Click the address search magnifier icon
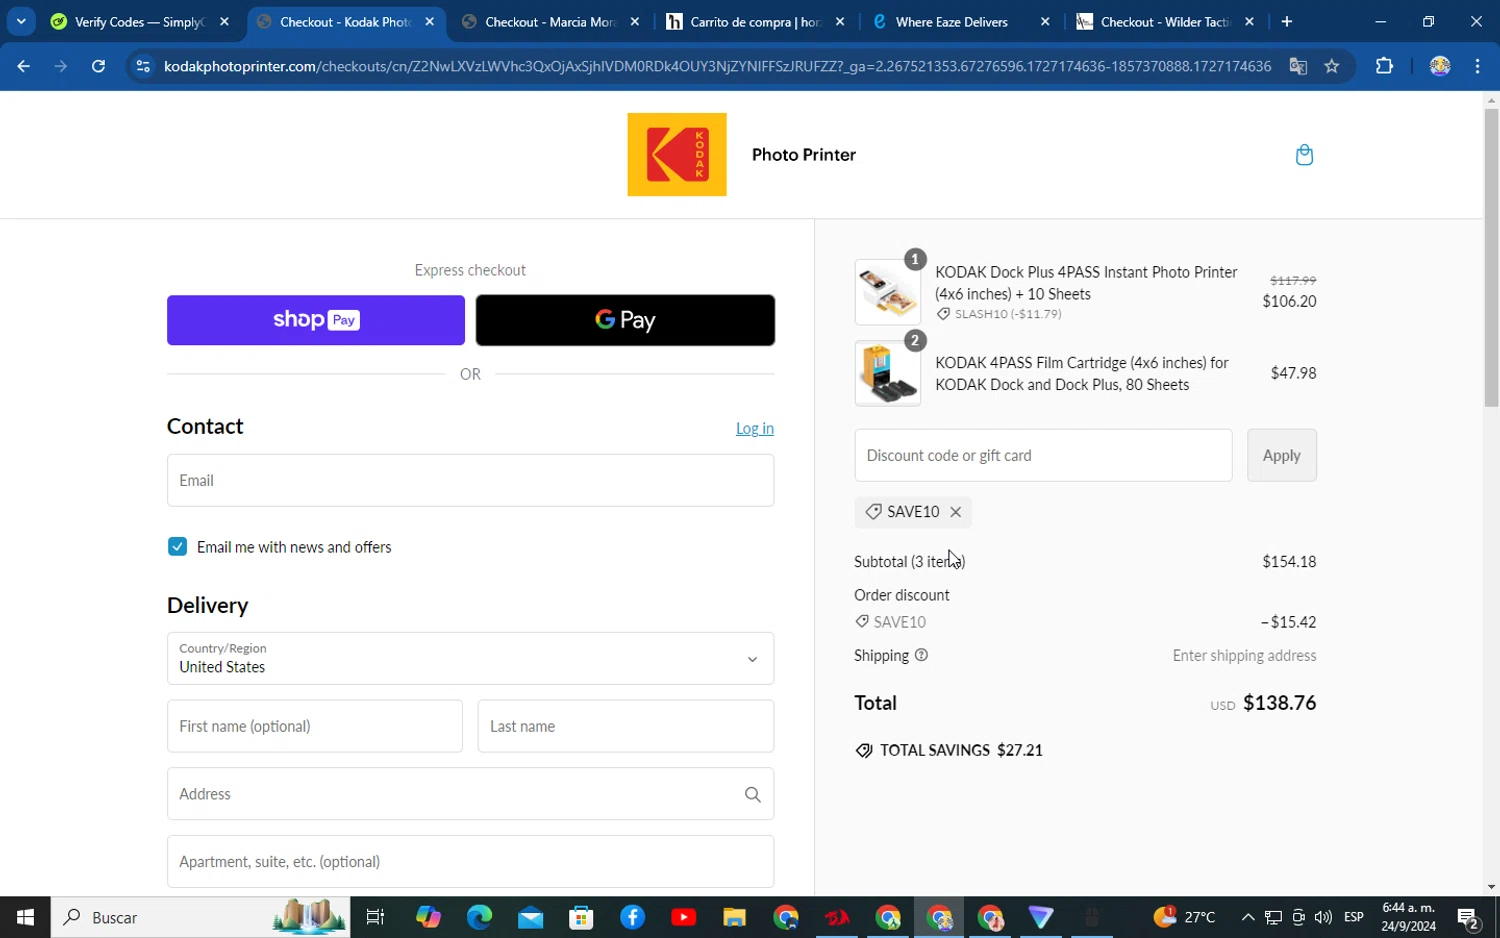The width and height of the screenshot is (1500, 938). pos(752,794)
